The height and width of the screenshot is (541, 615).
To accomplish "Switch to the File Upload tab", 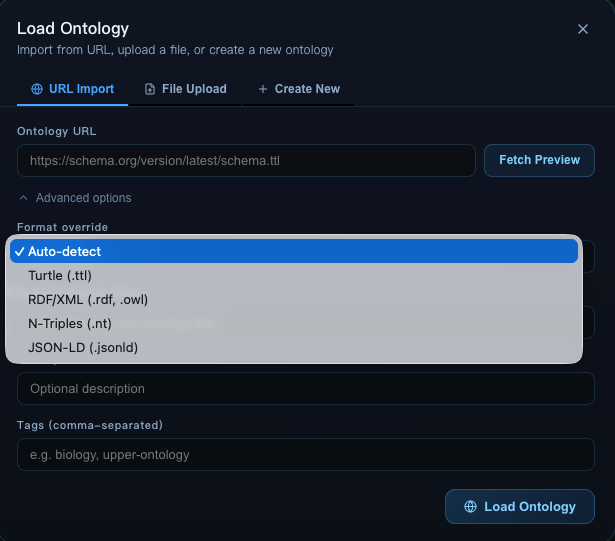I will click(185, 89).
